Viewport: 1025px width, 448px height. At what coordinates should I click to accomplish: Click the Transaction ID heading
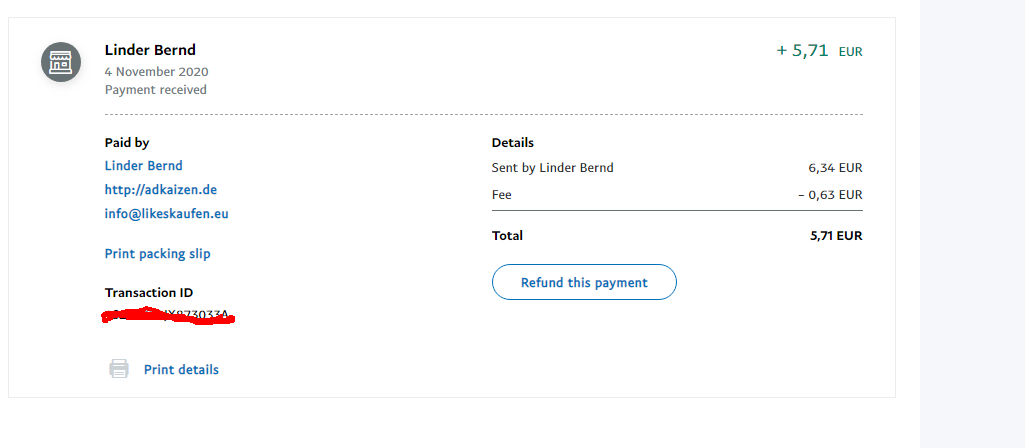pos(148,293)
